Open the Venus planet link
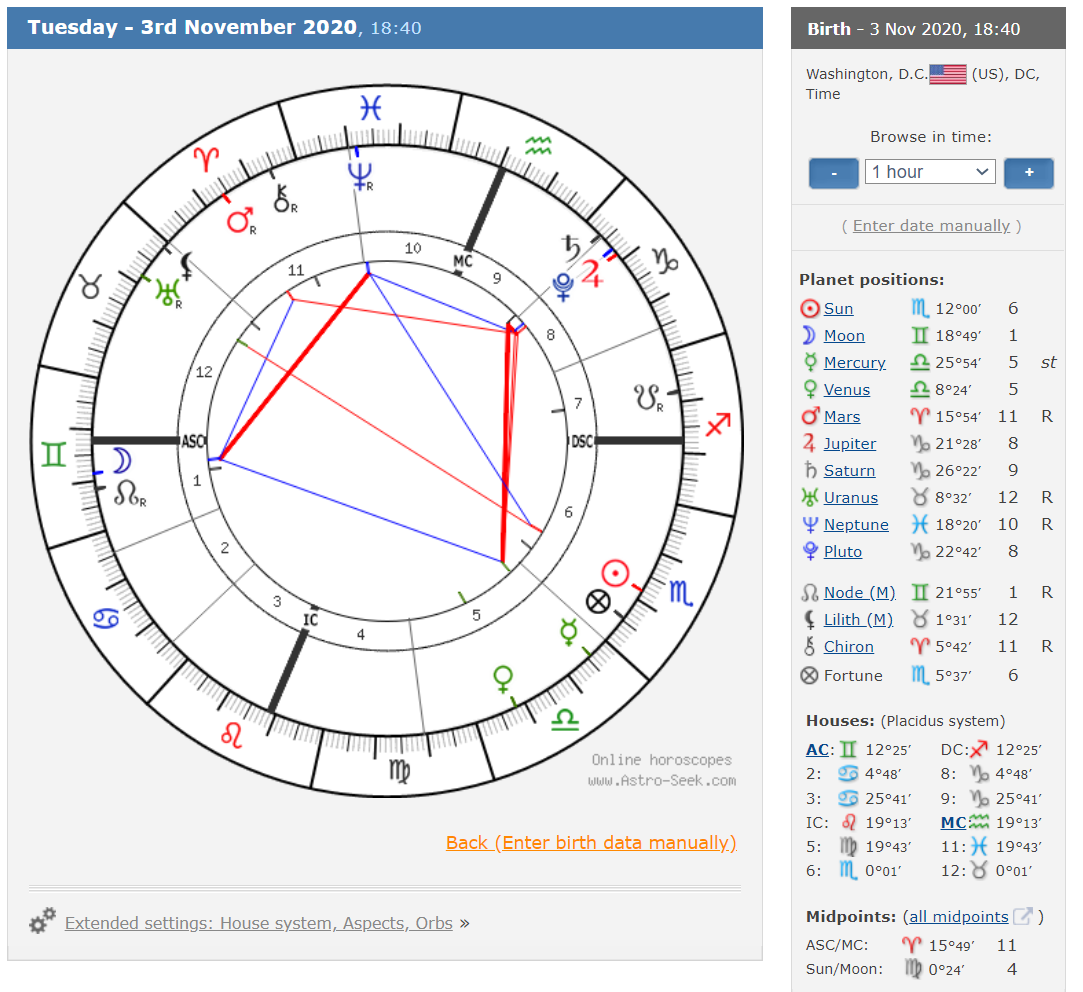 pyautogui.click(x=847, y=390)
